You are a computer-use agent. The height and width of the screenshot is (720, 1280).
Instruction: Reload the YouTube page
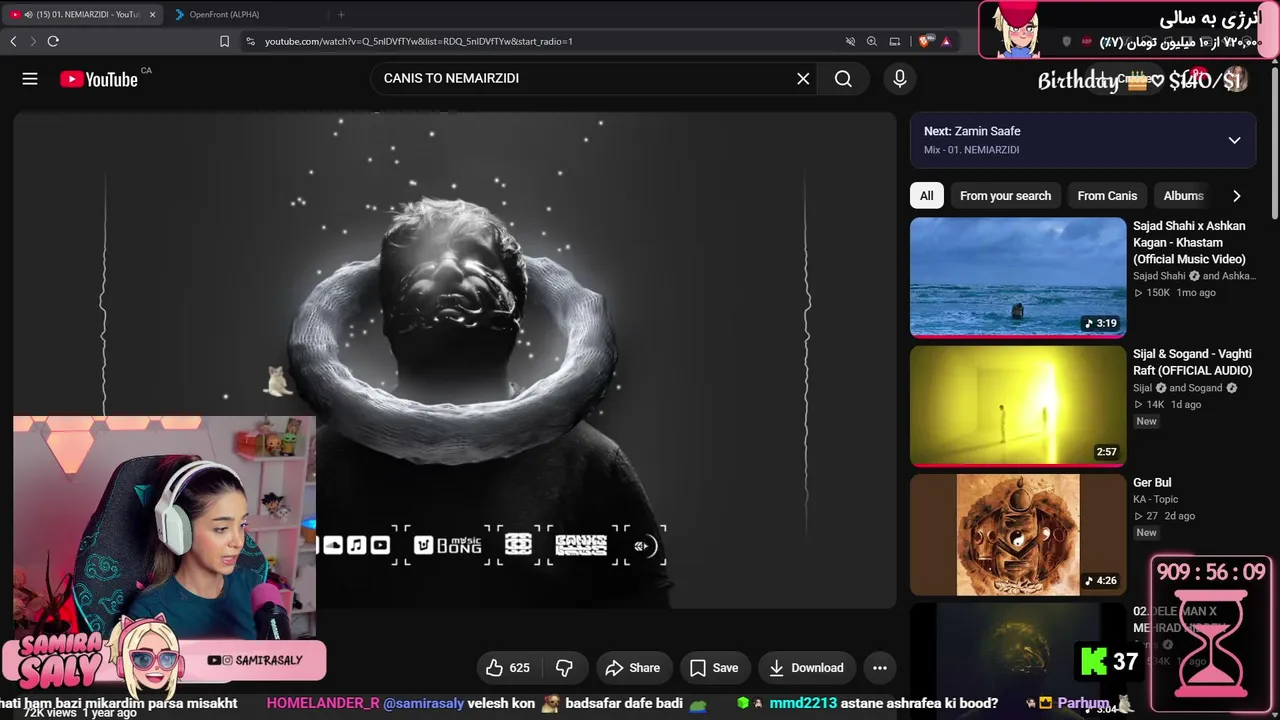point(53,41)
